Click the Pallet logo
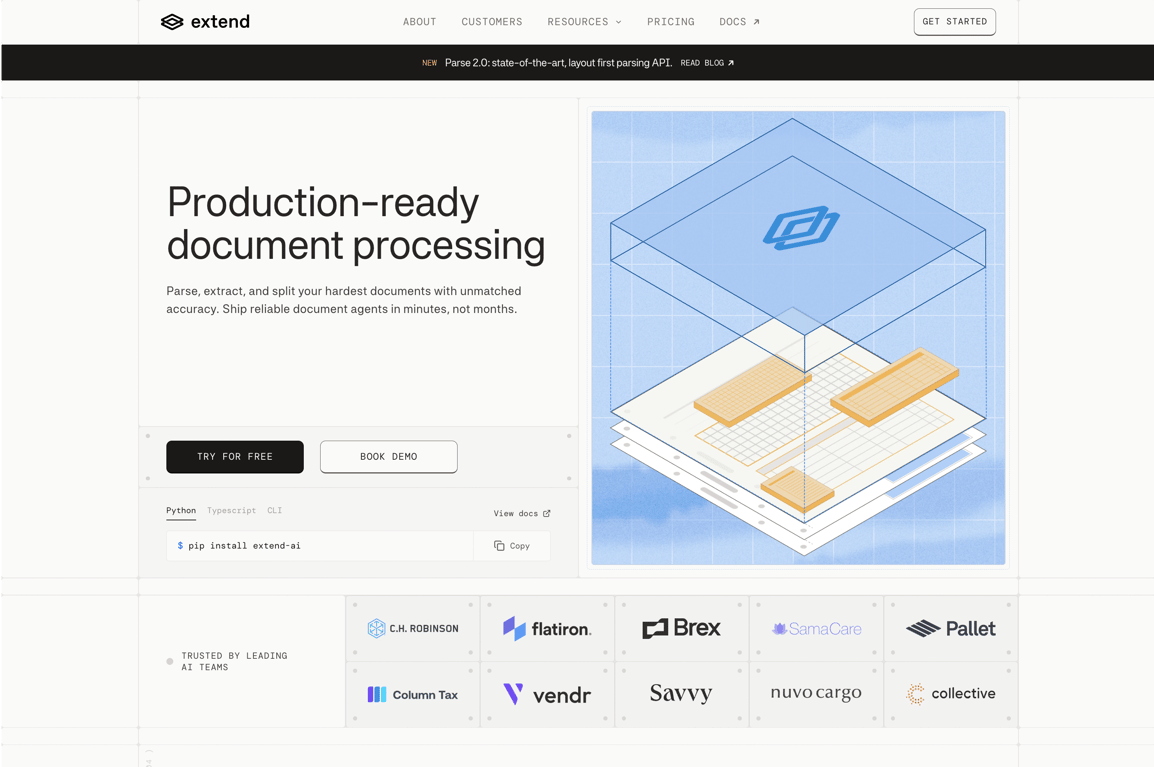This screenshot has height=767, width=1154. (951, 629)
